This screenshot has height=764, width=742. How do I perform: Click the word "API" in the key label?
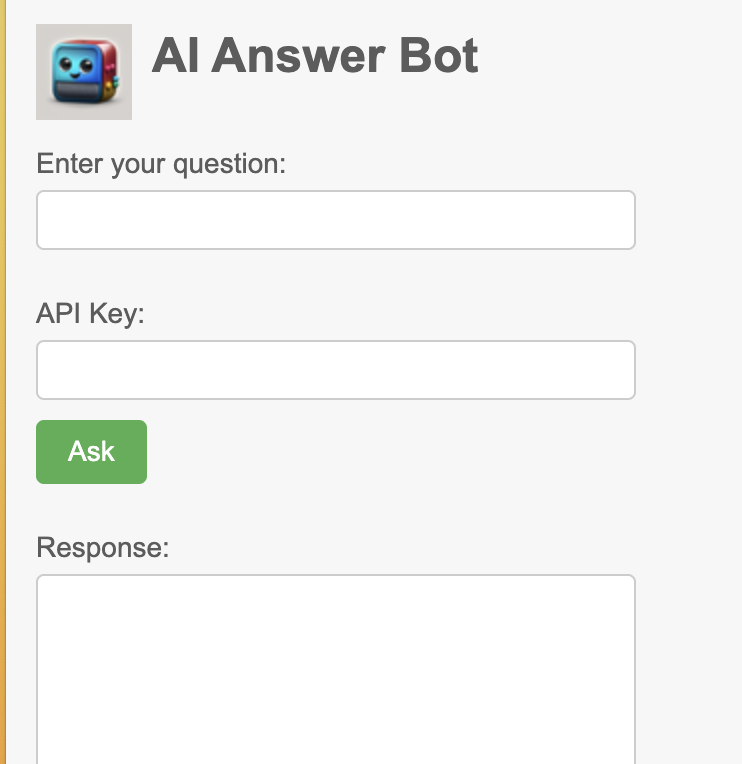[x=60, y=313]
